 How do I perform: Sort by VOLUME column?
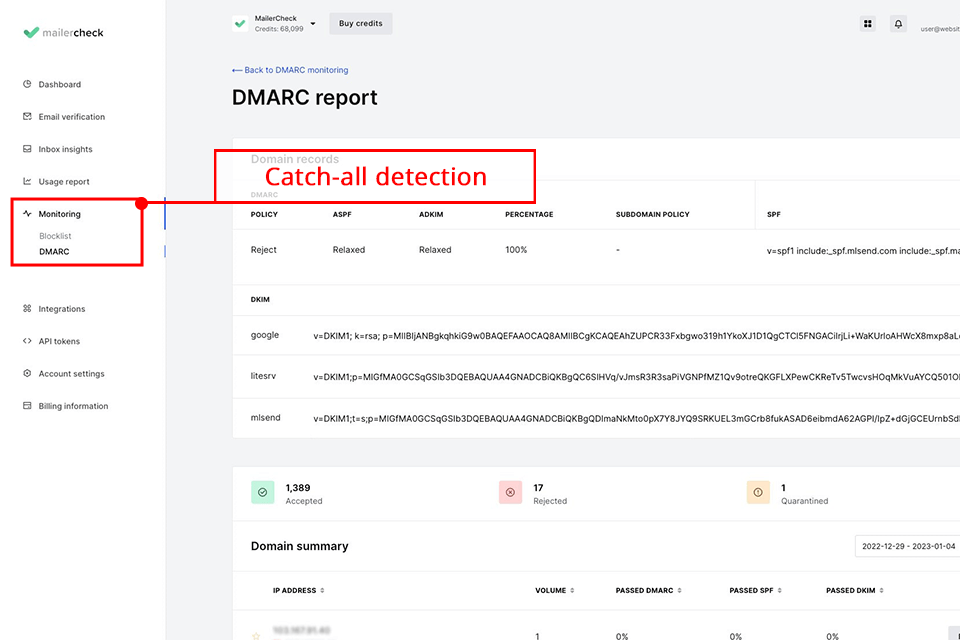(x=555, y=591)
